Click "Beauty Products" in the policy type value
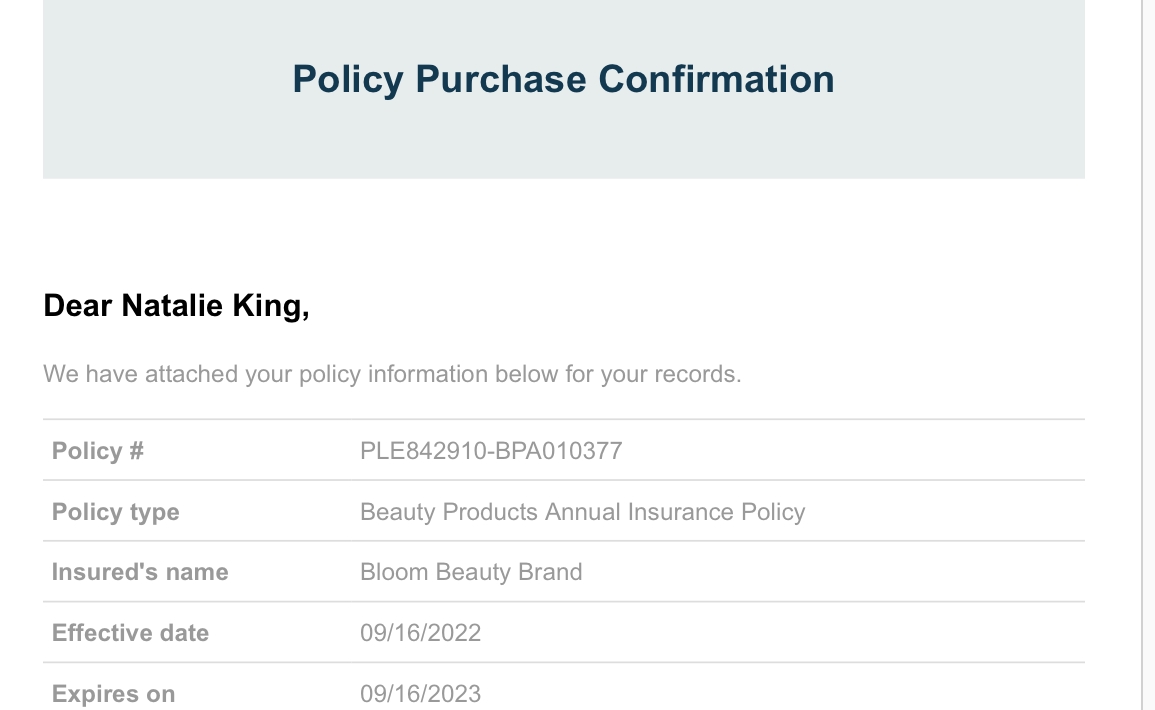1155x710 pixels. click(x=449, y=512)
